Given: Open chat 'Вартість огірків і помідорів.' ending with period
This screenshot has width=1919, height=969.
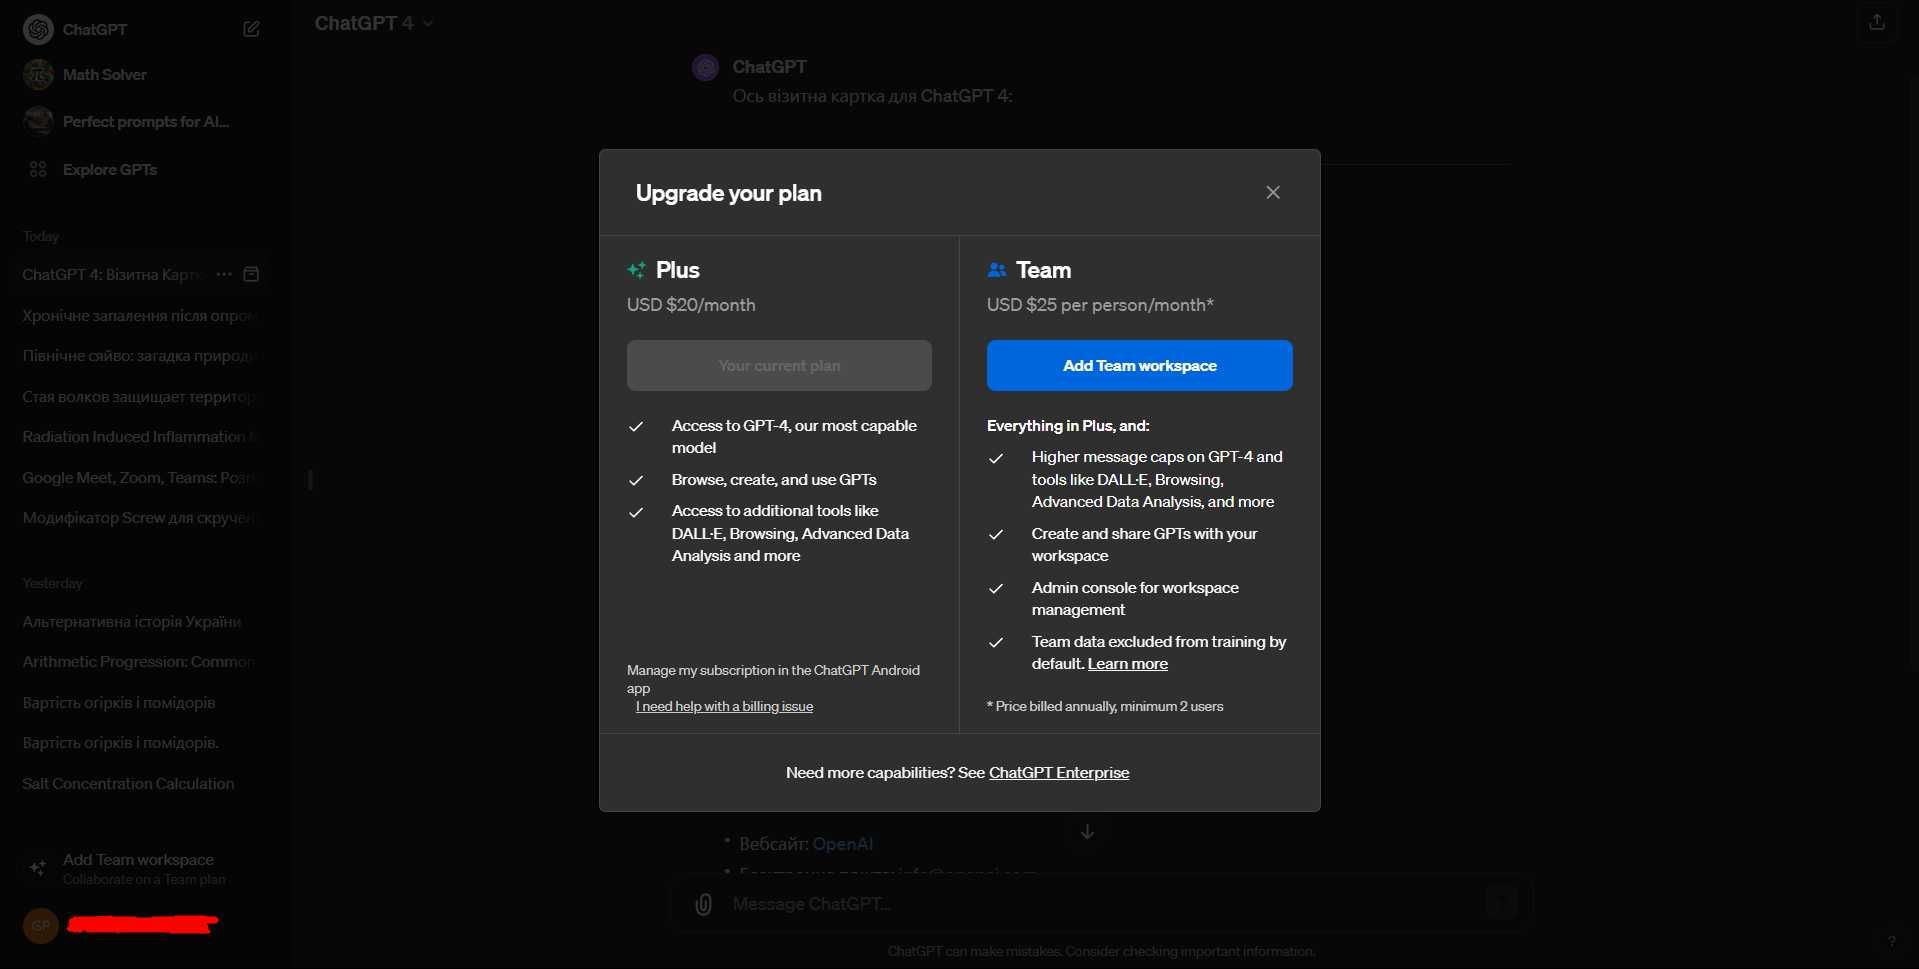Looking at the screenshot, I should (140, 742).
